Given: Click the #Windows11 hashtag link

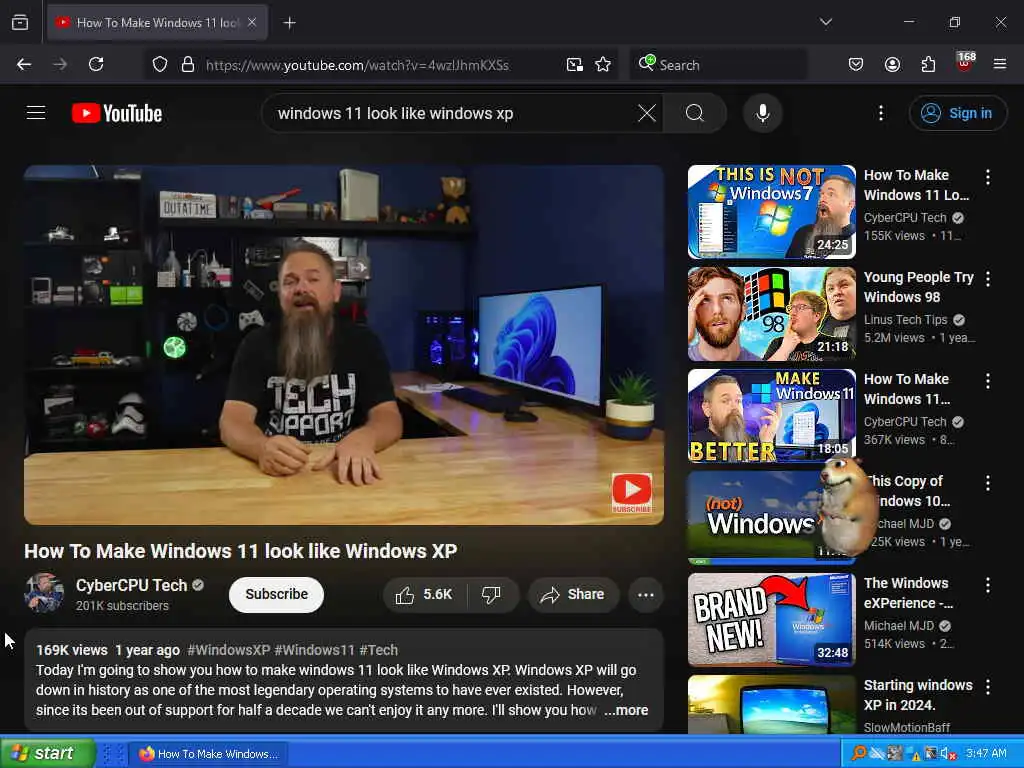Looking at the screenshot, I should (314, 650).
